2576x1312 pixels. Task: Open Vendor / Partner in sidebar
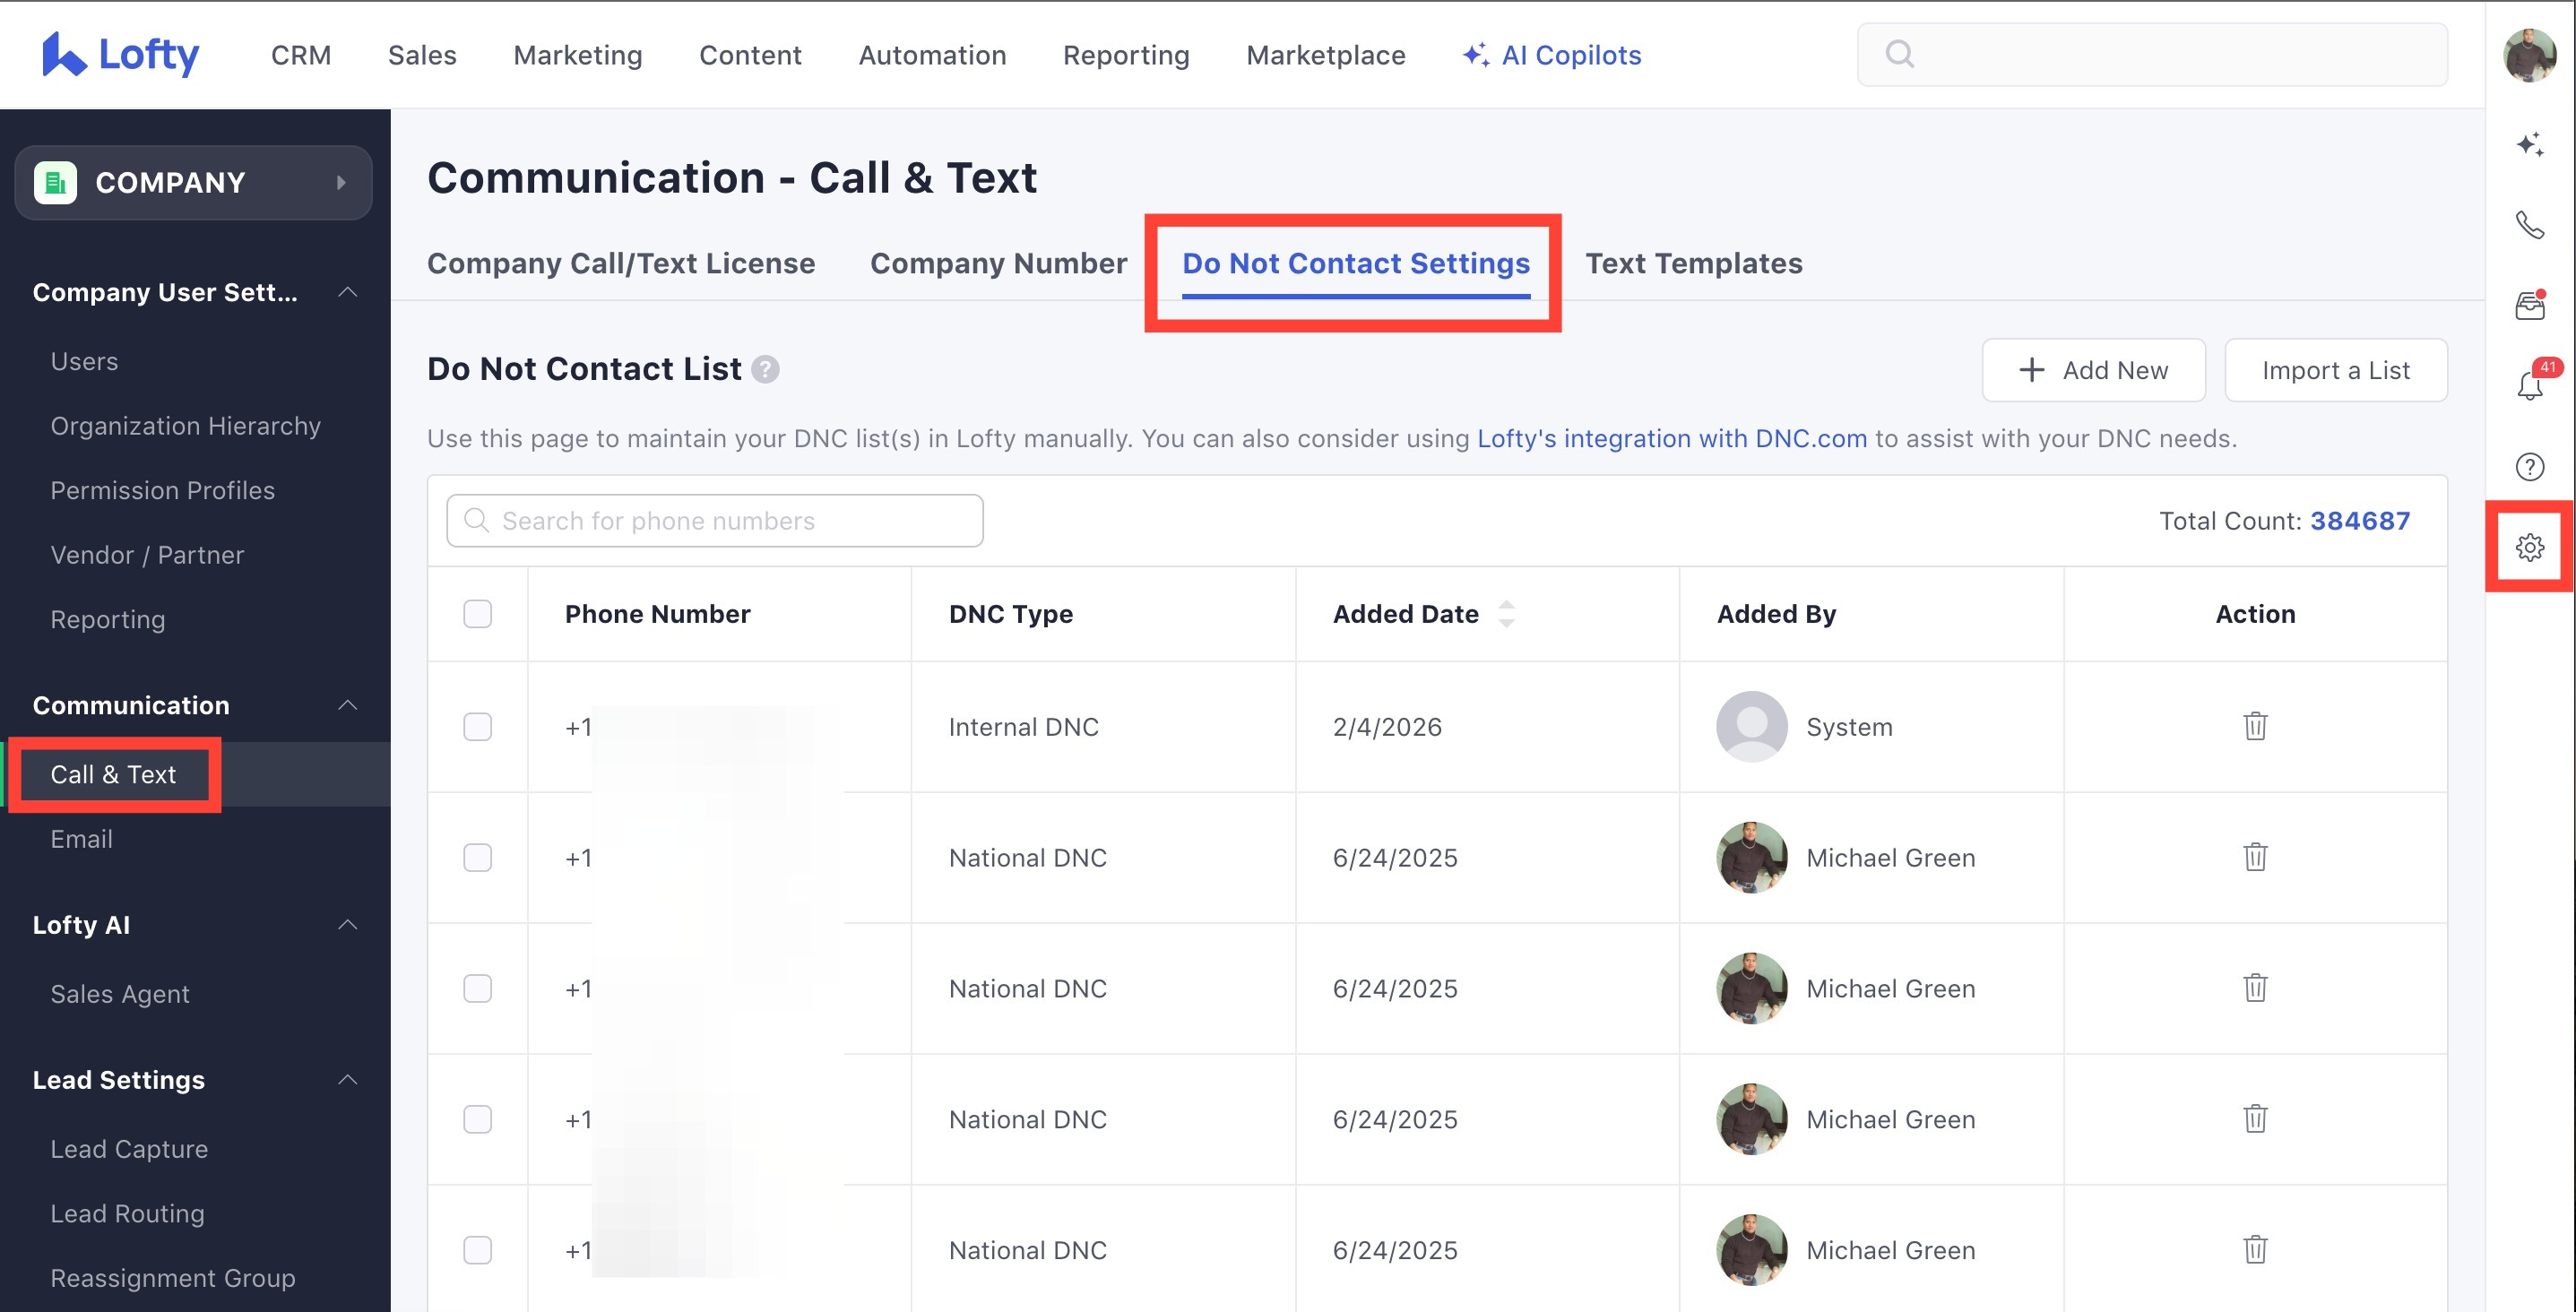tap(147, 555)
